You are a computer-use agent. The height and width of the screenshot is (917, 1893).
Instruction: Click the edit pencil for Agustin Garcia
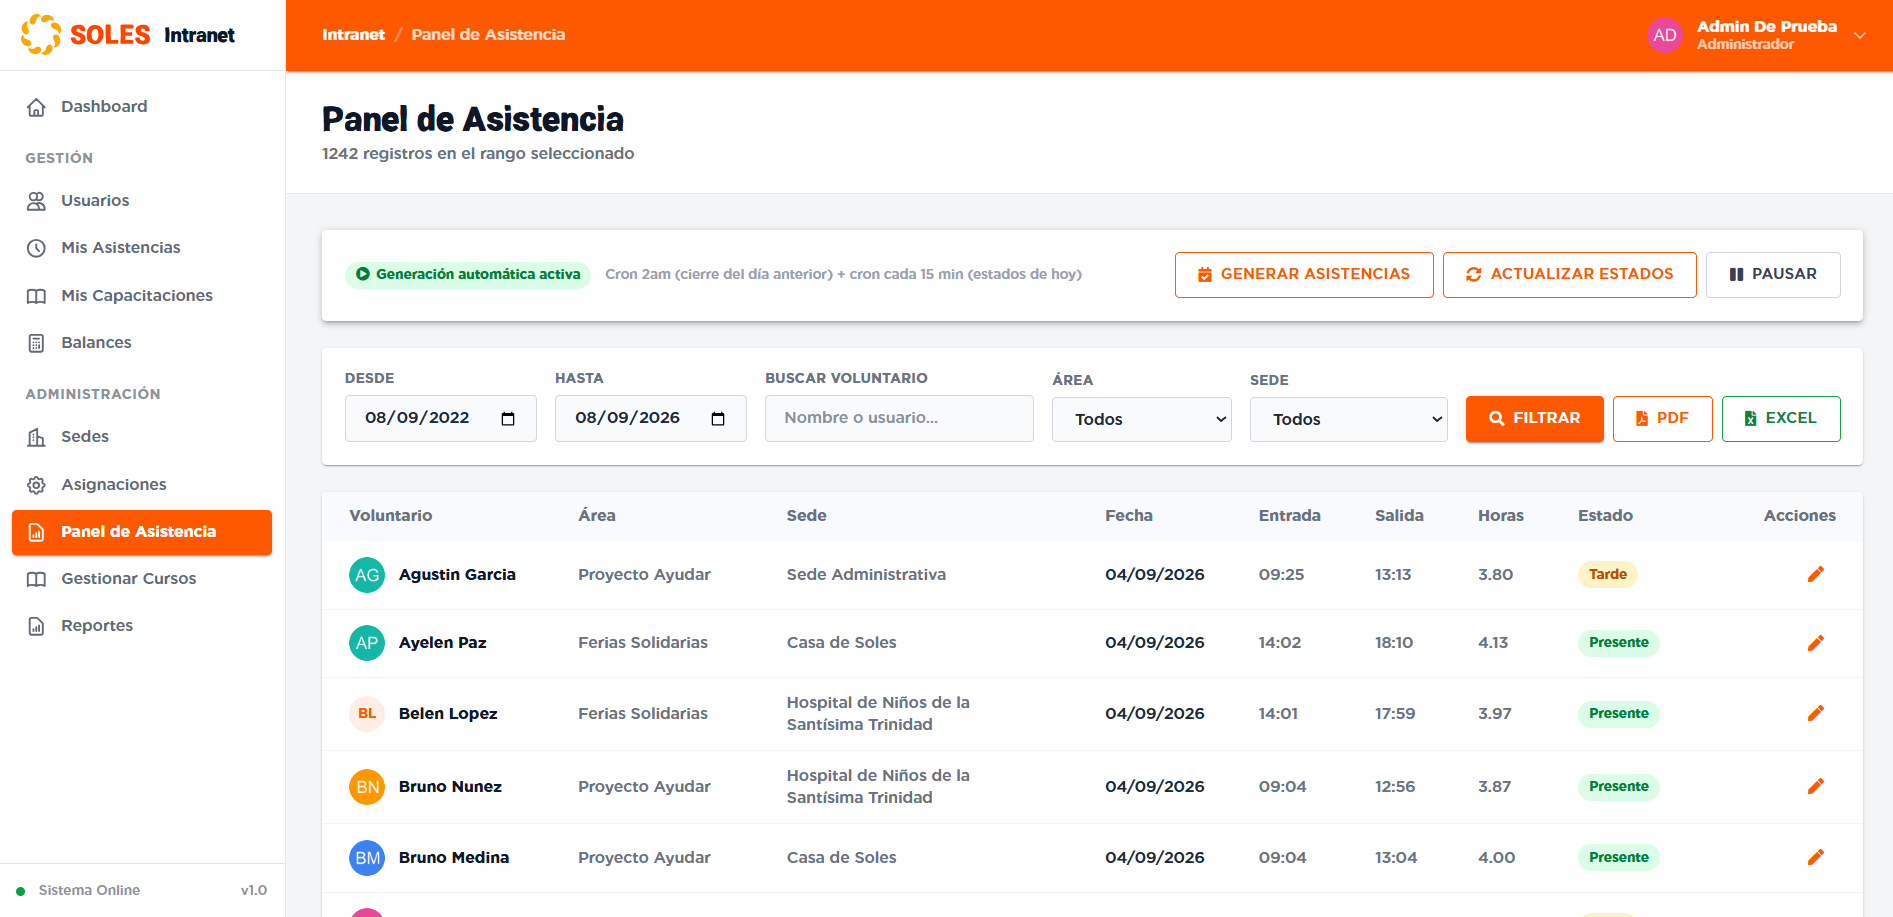[x=1816, y=574]
